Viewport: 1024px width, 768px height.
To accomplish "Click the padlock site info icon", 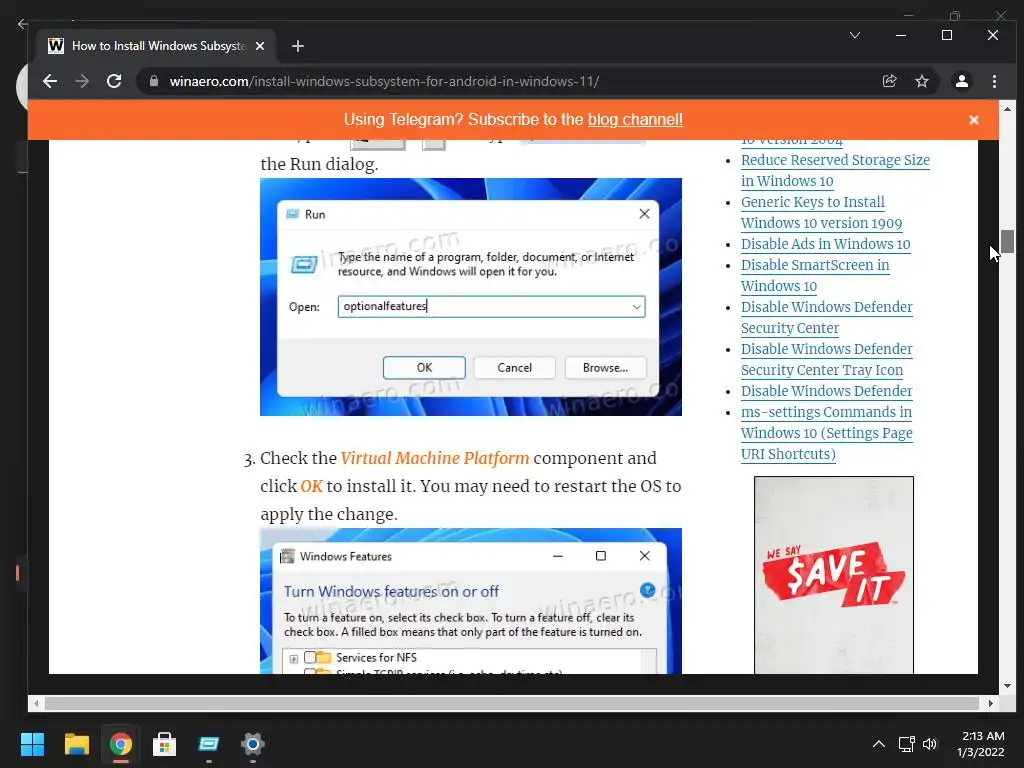I will coord(154,81).
